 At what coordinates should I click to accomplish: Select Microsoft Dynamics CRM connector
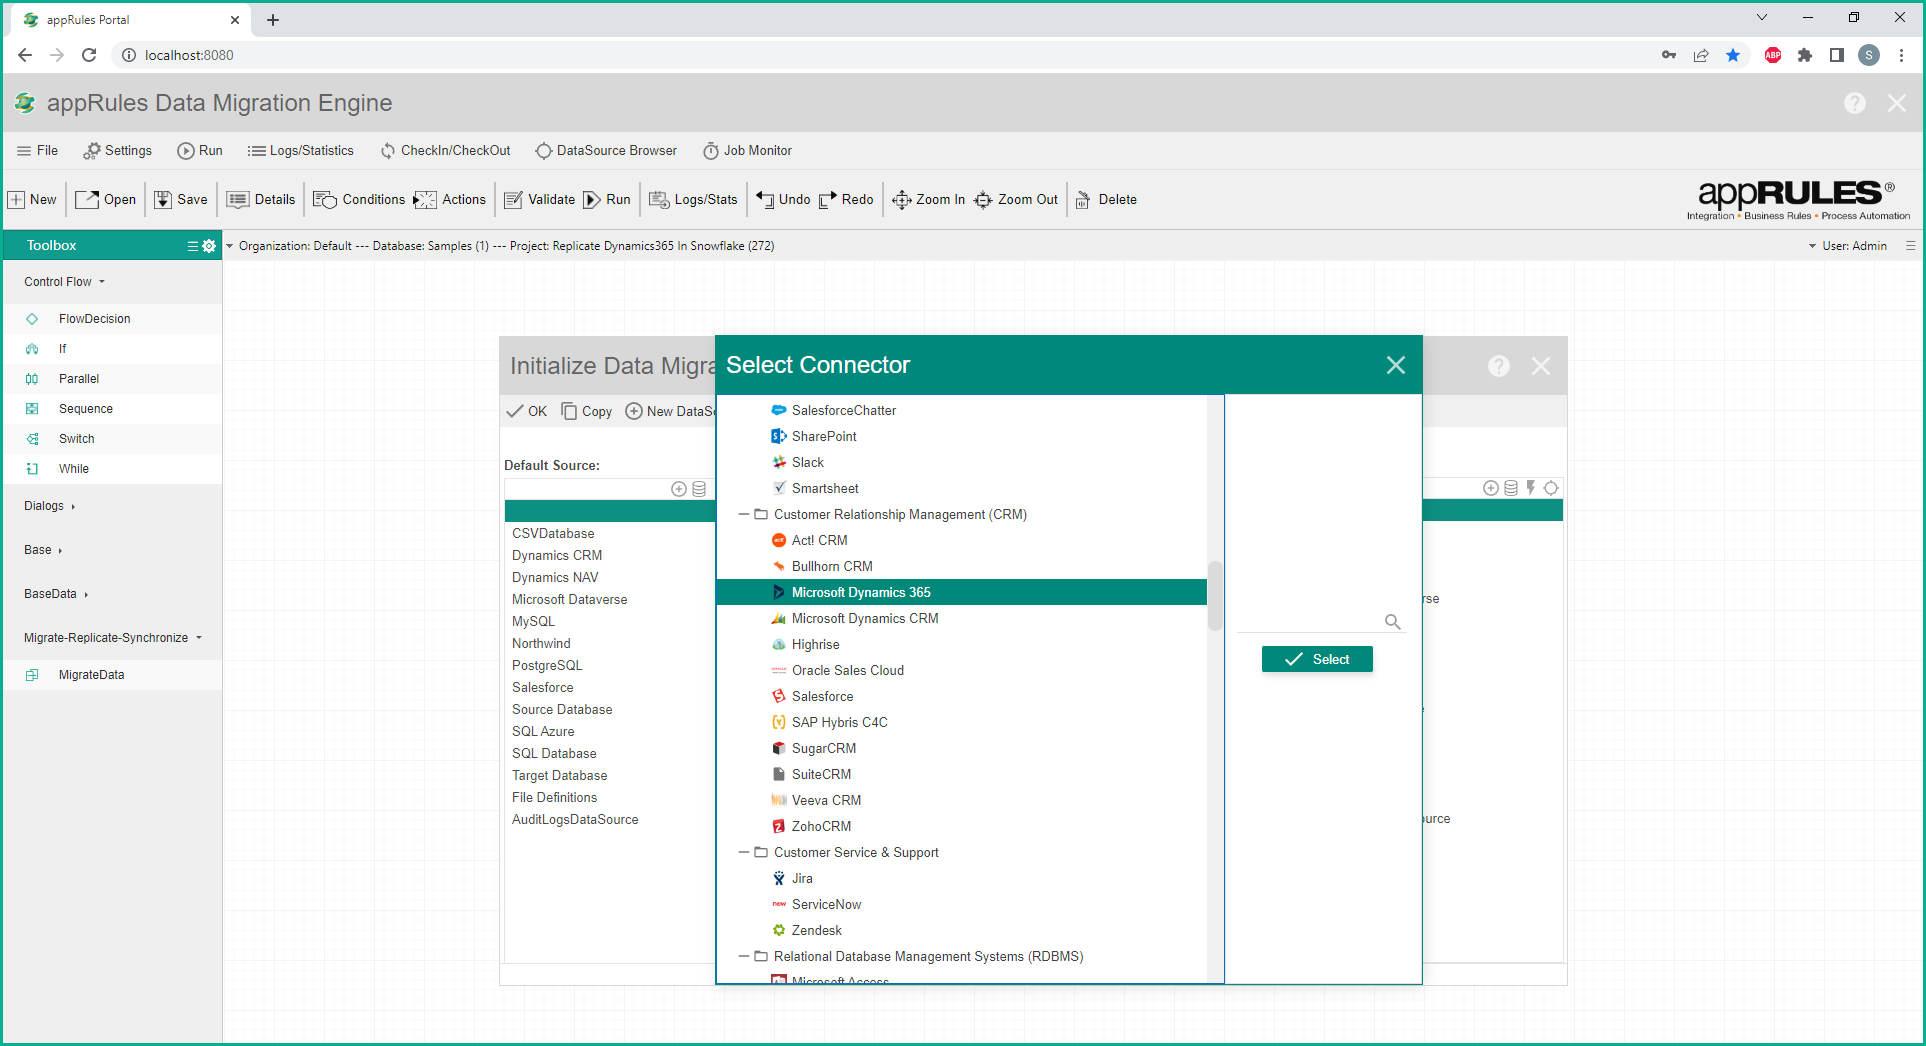(x=864, y=619)
